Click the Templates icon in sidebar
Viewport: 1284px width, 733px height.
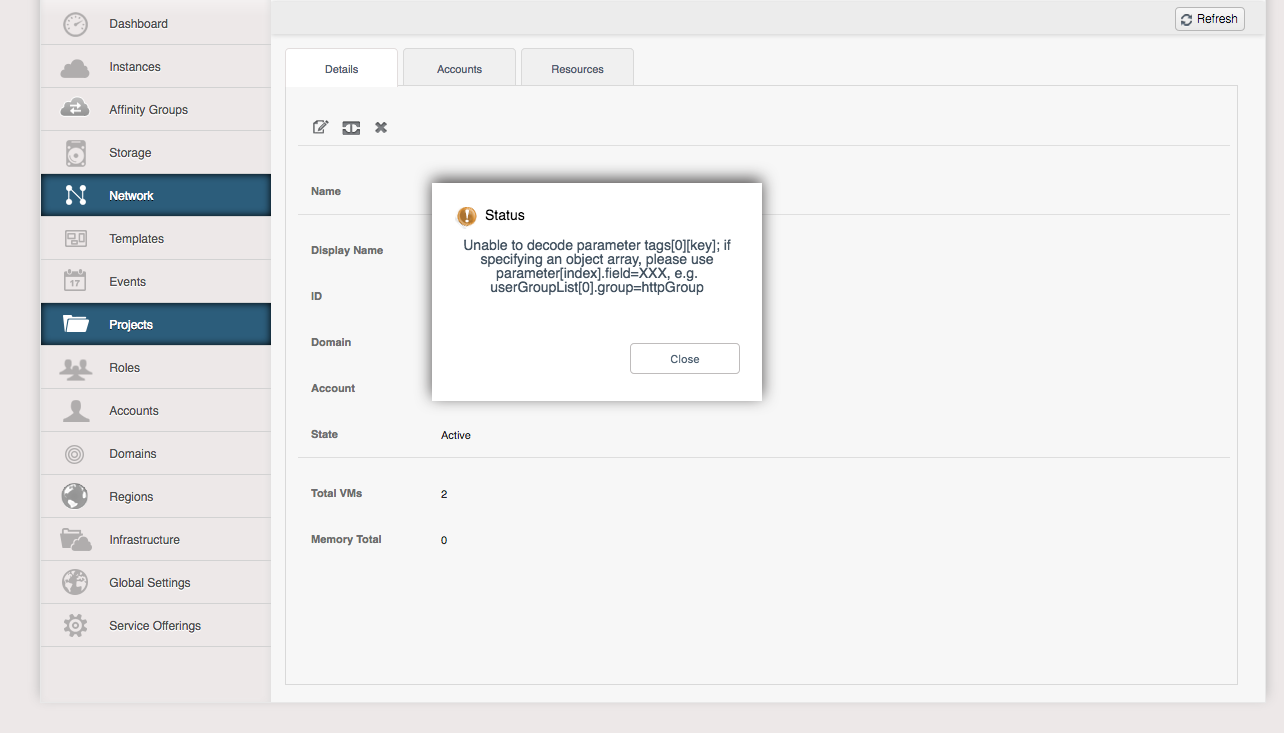pos(75,239)
